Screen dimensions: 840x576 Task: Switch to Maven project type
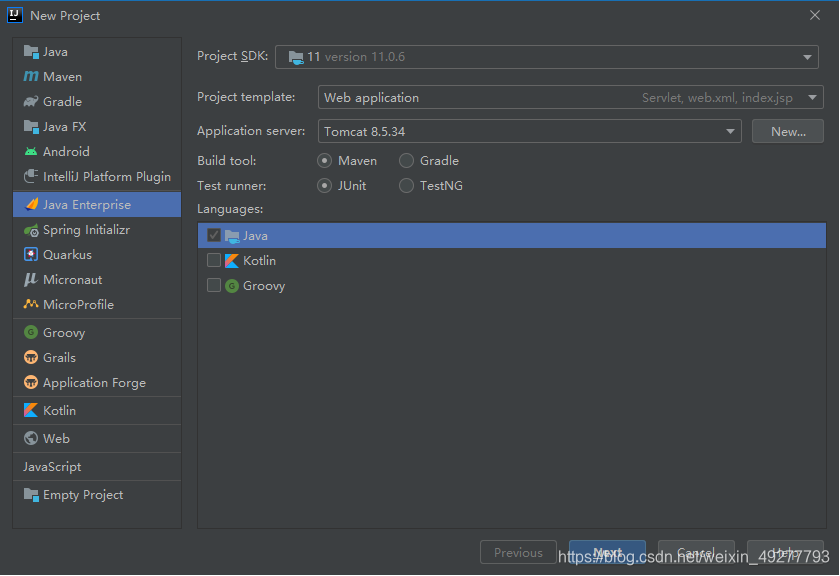point(97,77)
